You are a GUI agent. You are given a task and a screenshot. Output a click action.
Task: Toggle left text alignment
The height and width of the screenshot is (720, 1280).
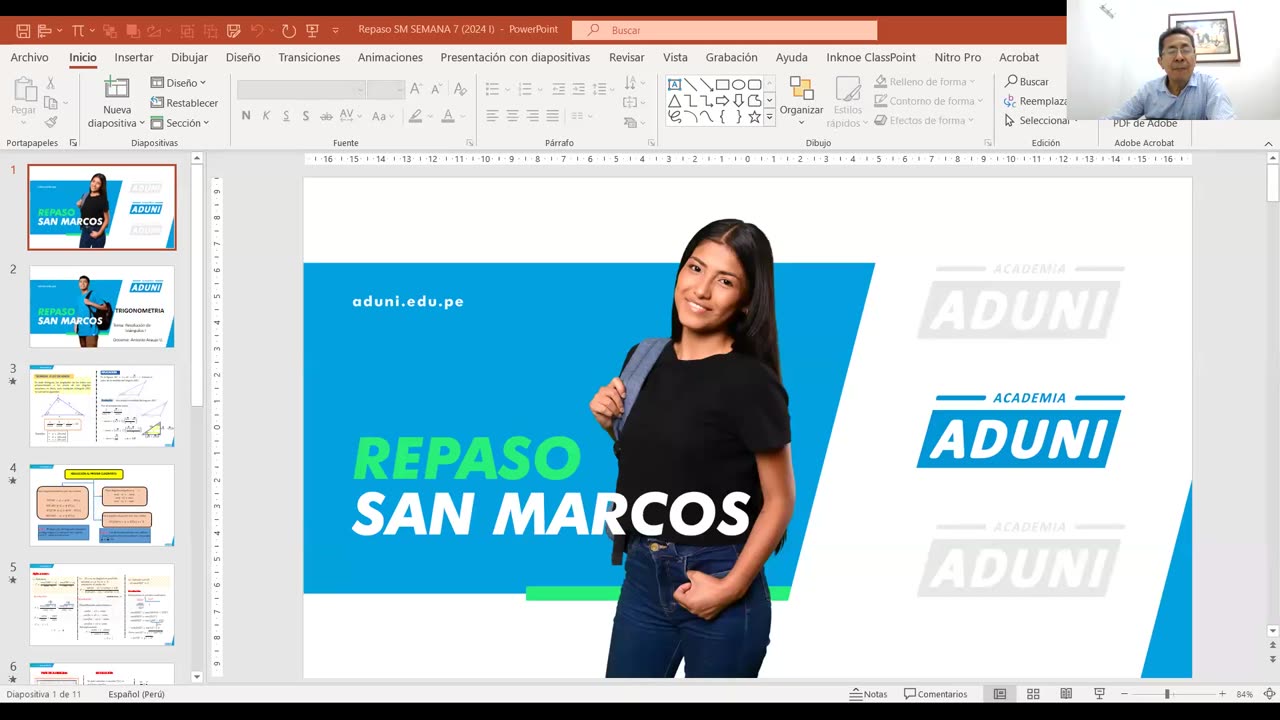pyautogui.click(x=492, y=116)
